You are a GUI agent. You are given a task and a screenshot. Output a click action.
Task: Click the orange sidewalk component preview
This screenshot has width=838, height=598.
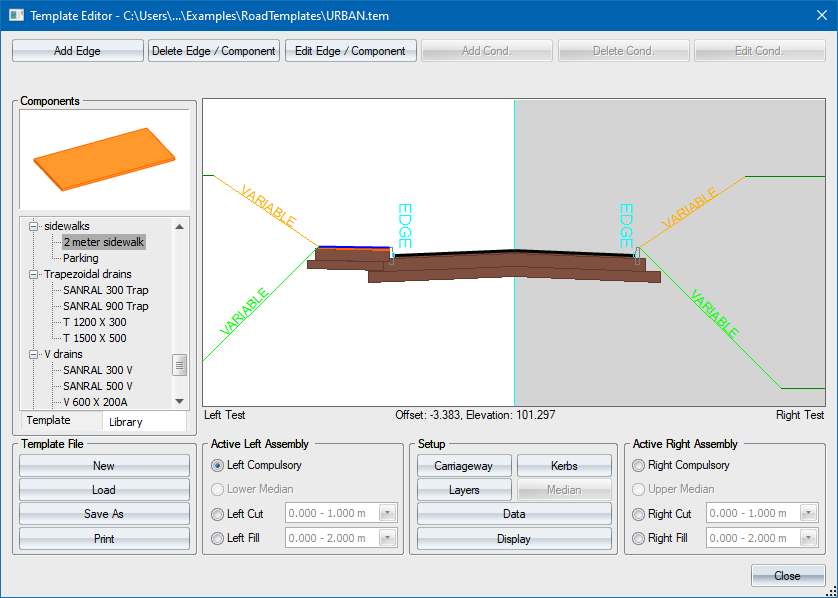(104, 159)
